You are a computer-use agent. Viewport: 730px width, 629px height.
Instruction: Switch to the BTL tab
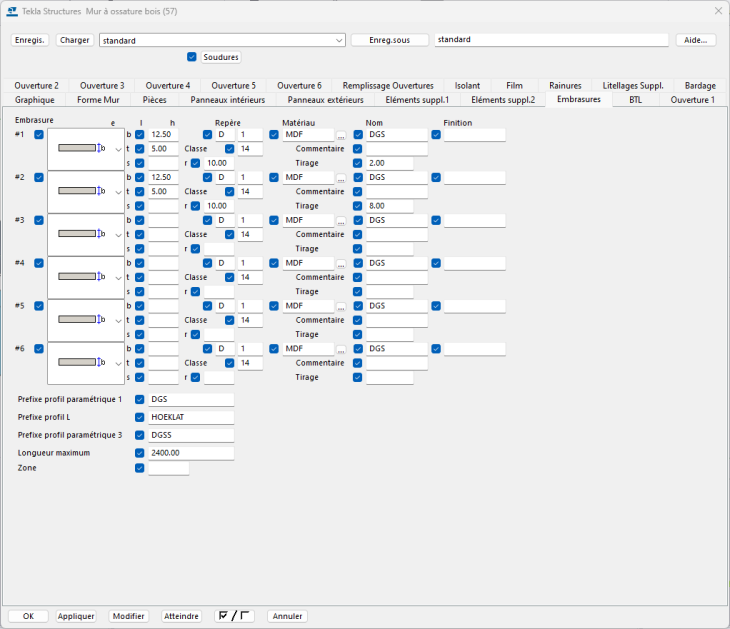pos(635,100)
